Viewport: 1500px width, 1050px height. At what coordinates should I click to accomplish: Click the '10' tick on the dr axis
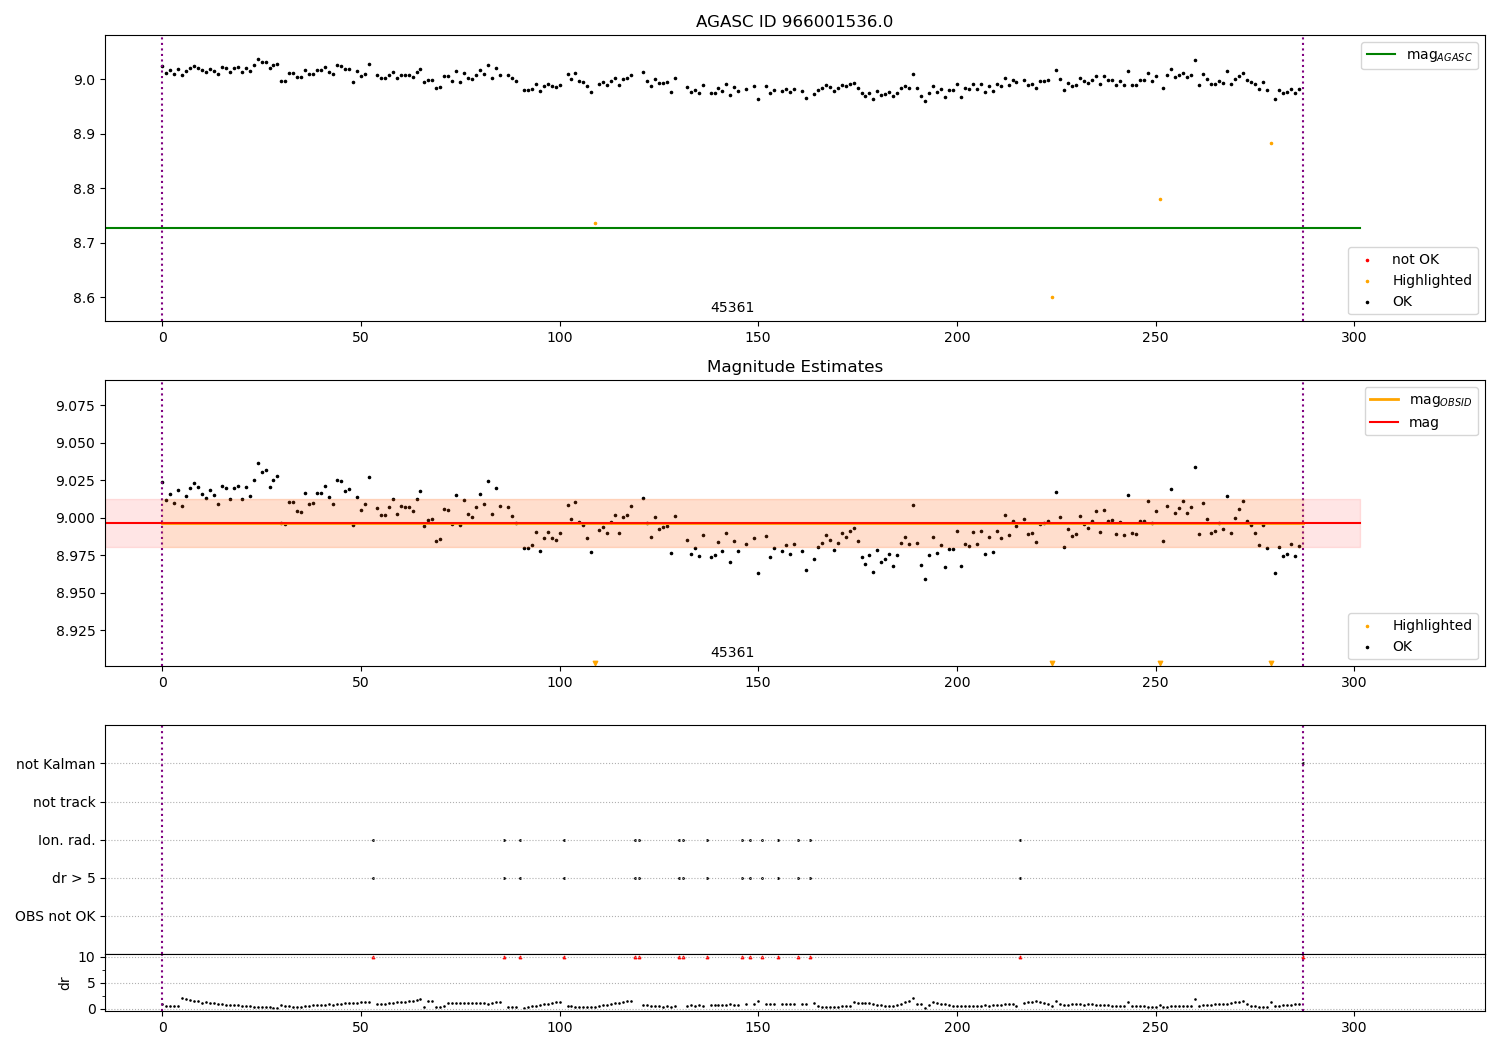(87, 957)
